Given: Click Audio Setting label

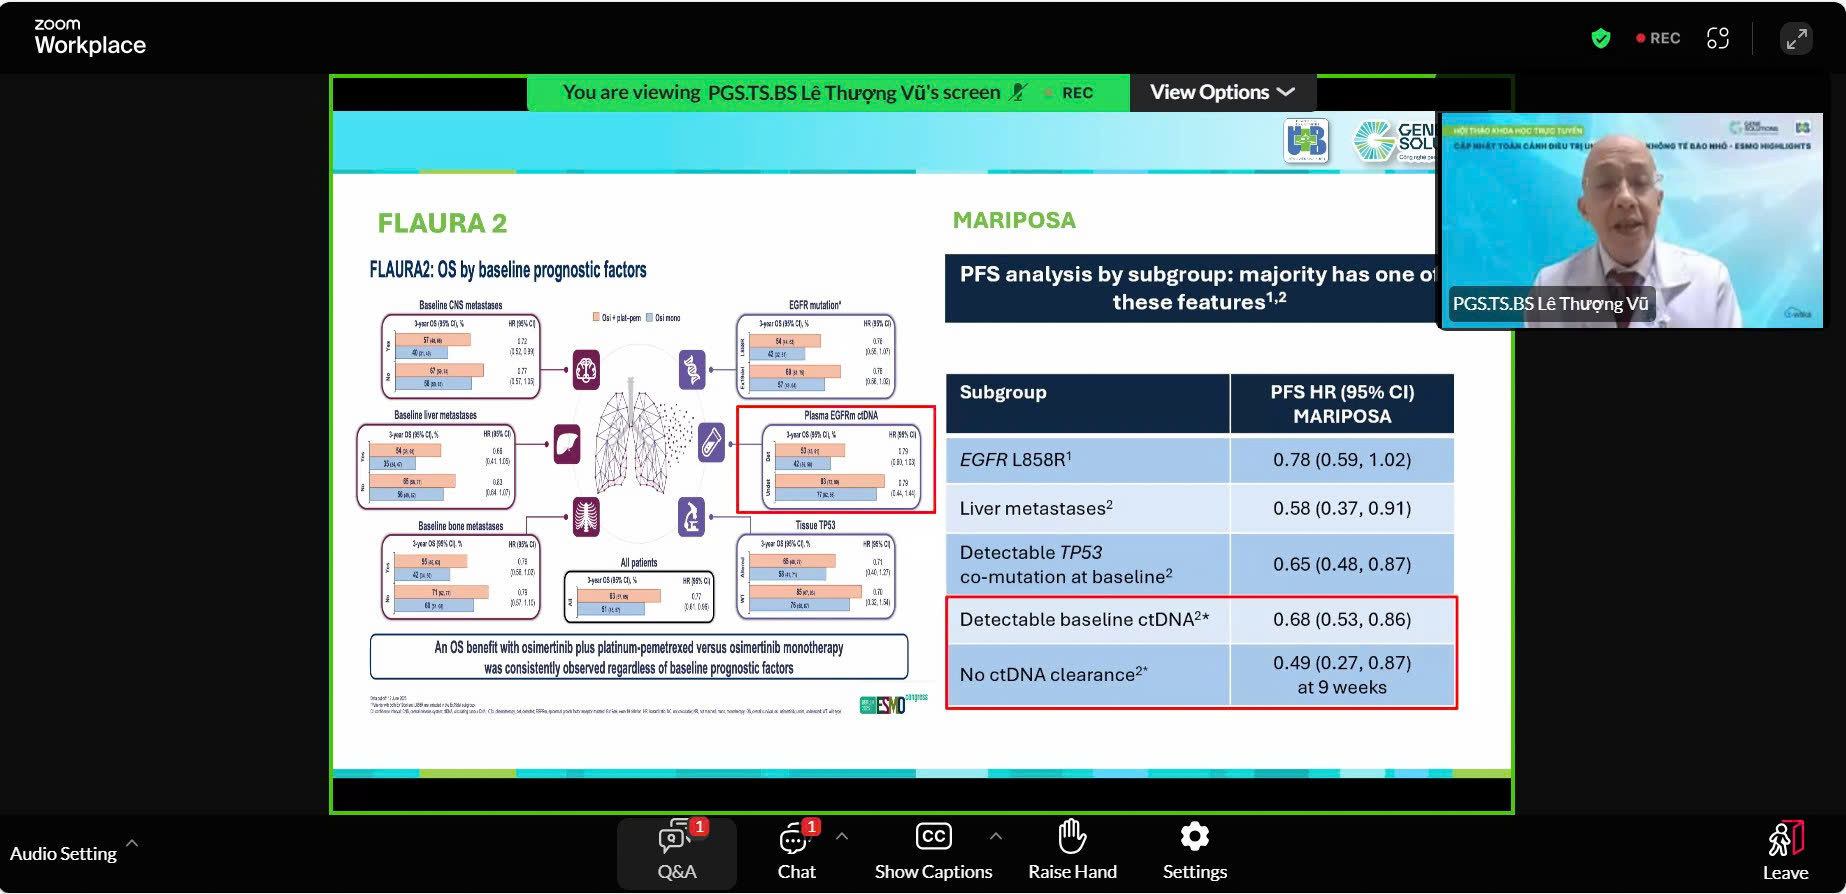Looking at the screenshot, I should 63,853.
